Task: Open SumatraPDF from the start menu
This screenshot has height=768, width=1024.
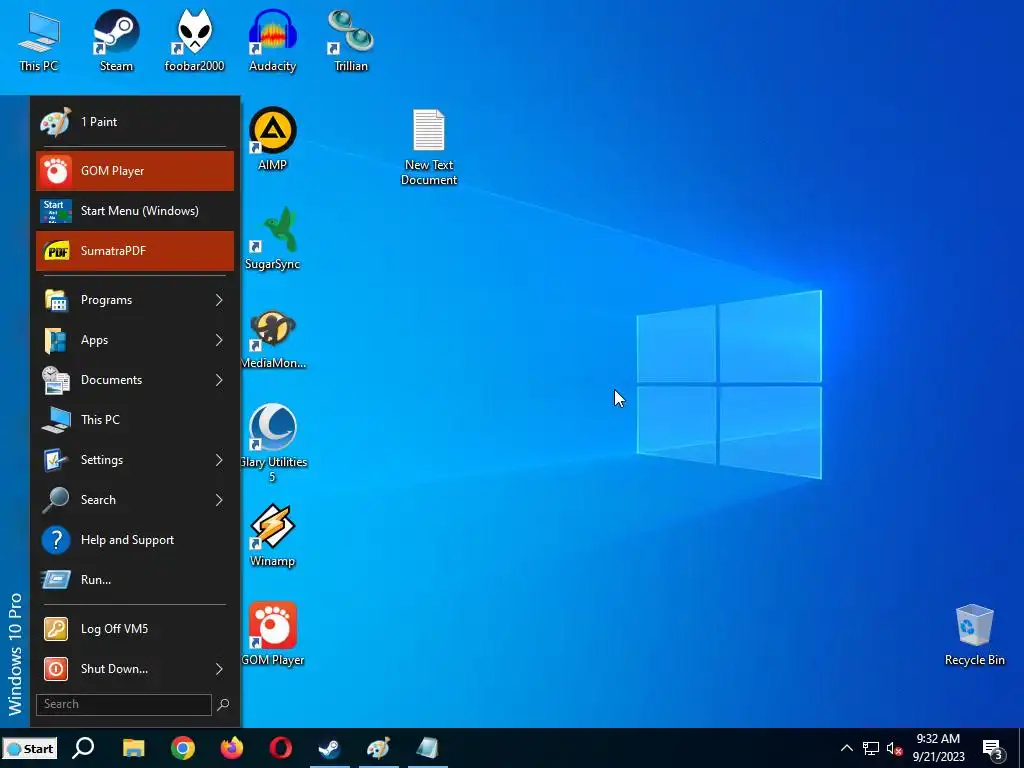Action: pyautogui.click(x=135, y=251)
